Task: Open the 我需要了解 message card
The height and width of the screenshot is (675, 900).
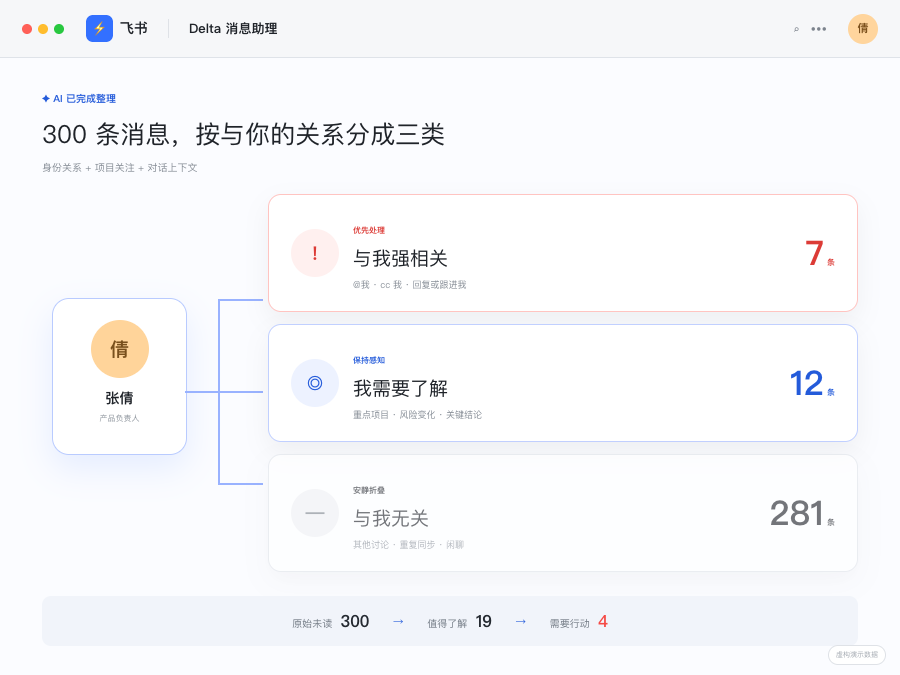Action: click(x=562, y=383)
